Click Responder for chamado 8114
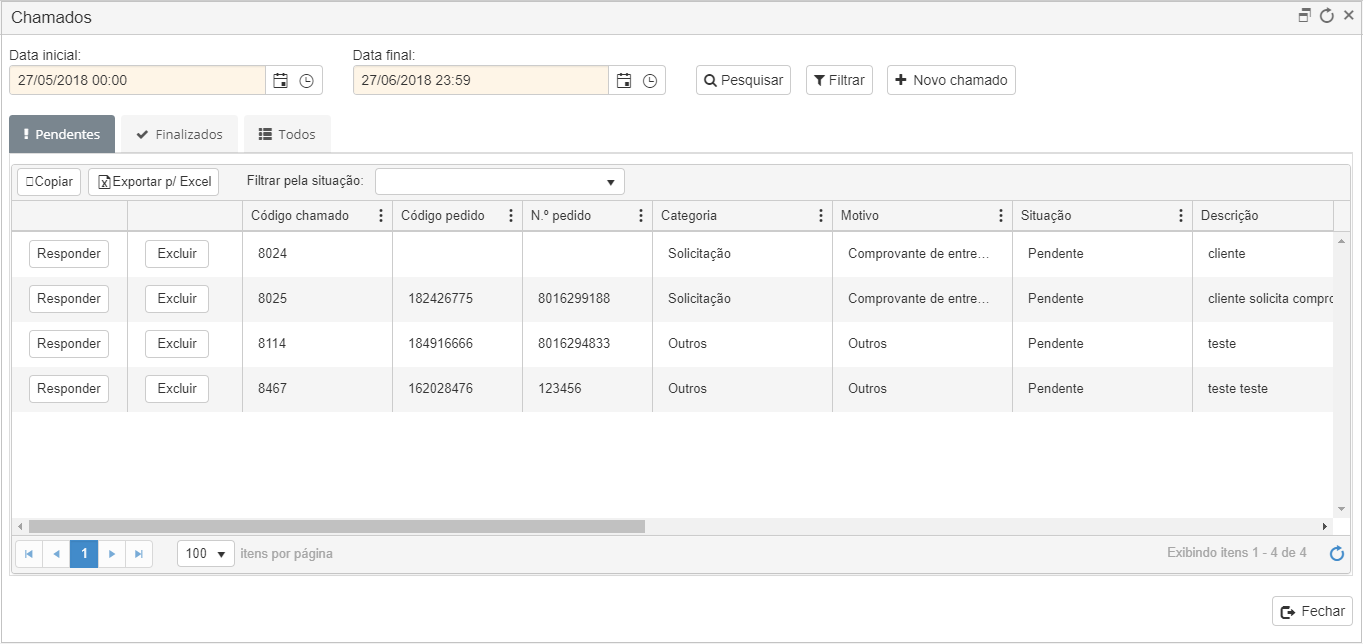 pyautogui.click(x=69, y=344)
